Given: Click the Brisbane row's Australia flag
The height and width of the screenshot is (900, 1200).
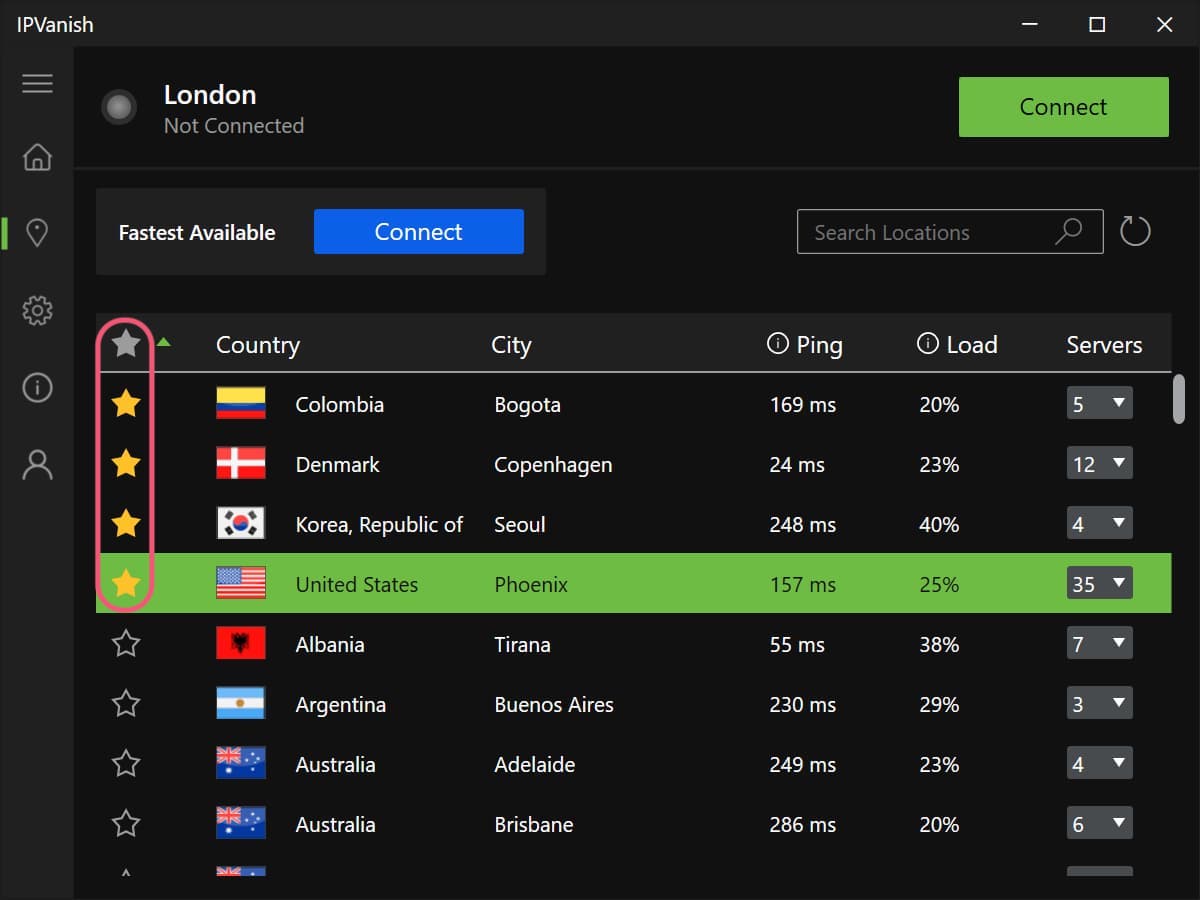Looking at the screenshot, I should click(x=241, y=824).
